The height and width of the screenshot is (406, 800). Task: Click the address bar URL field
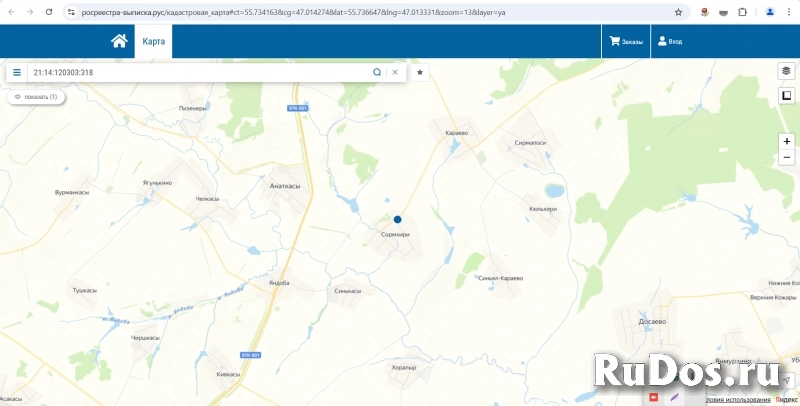[375, 12]
